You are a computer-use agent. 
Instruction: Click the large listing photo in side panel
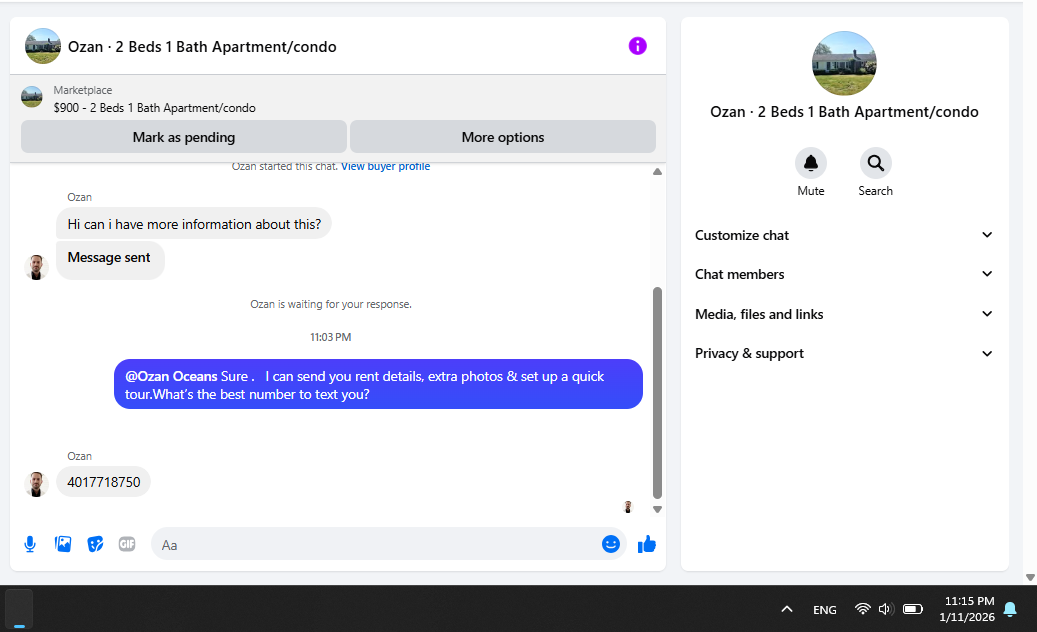[x=845, y=63]
